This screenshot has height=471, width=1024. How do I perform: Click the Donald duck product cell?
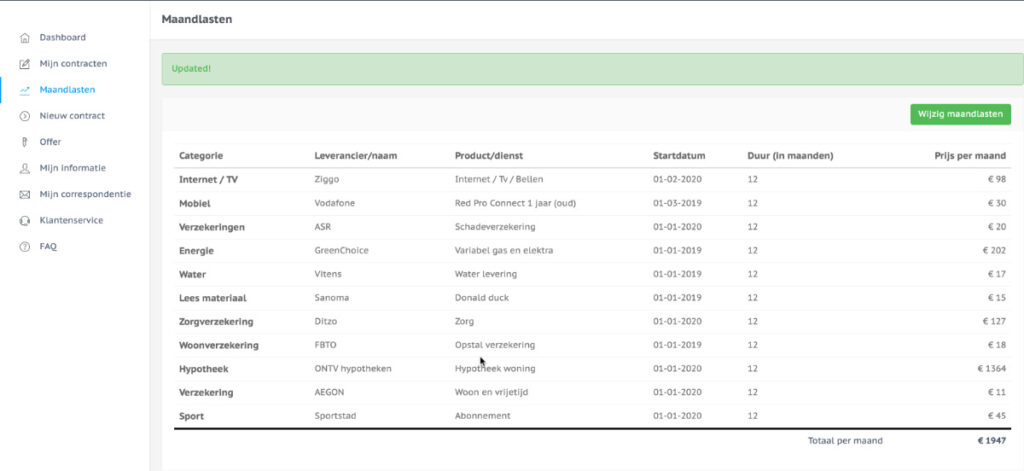[481, 298]
